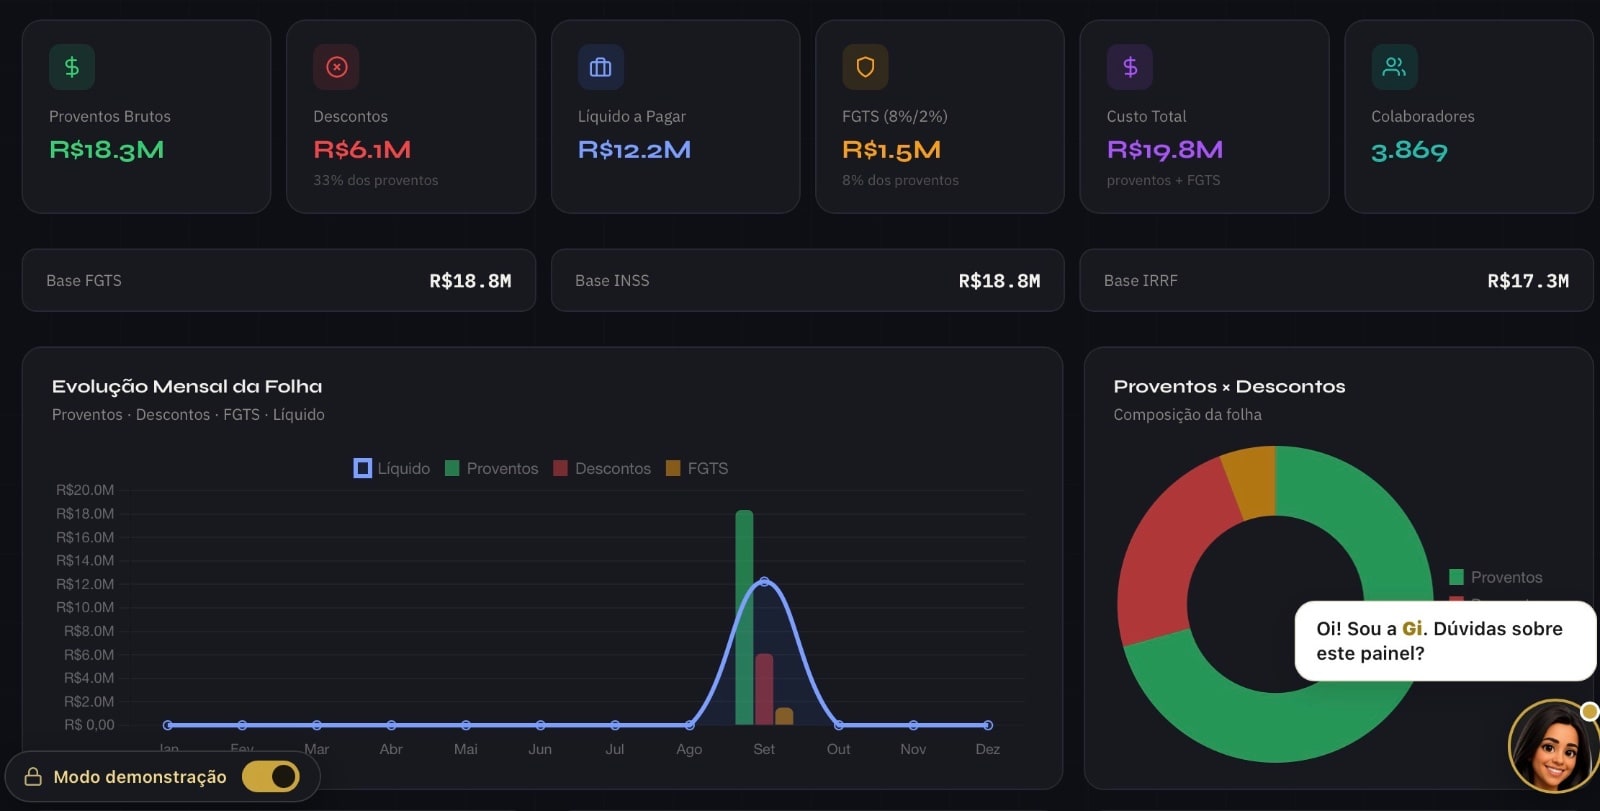Toggle the Proventos series in bar chart legend
Image resolution: width=1600 pixels, height=811 pixels.
[x=491, y=468]
